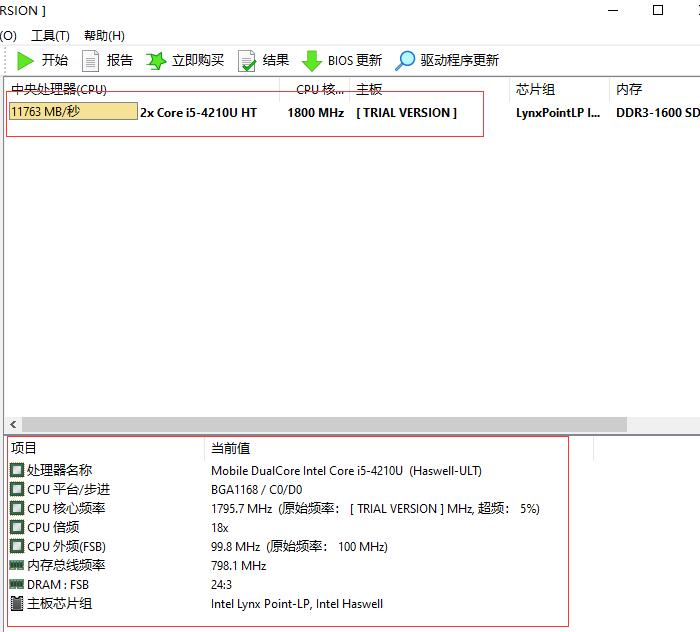Click the 主板芯片组 row icon
The image size is (700, 632).
click(17, 604)
